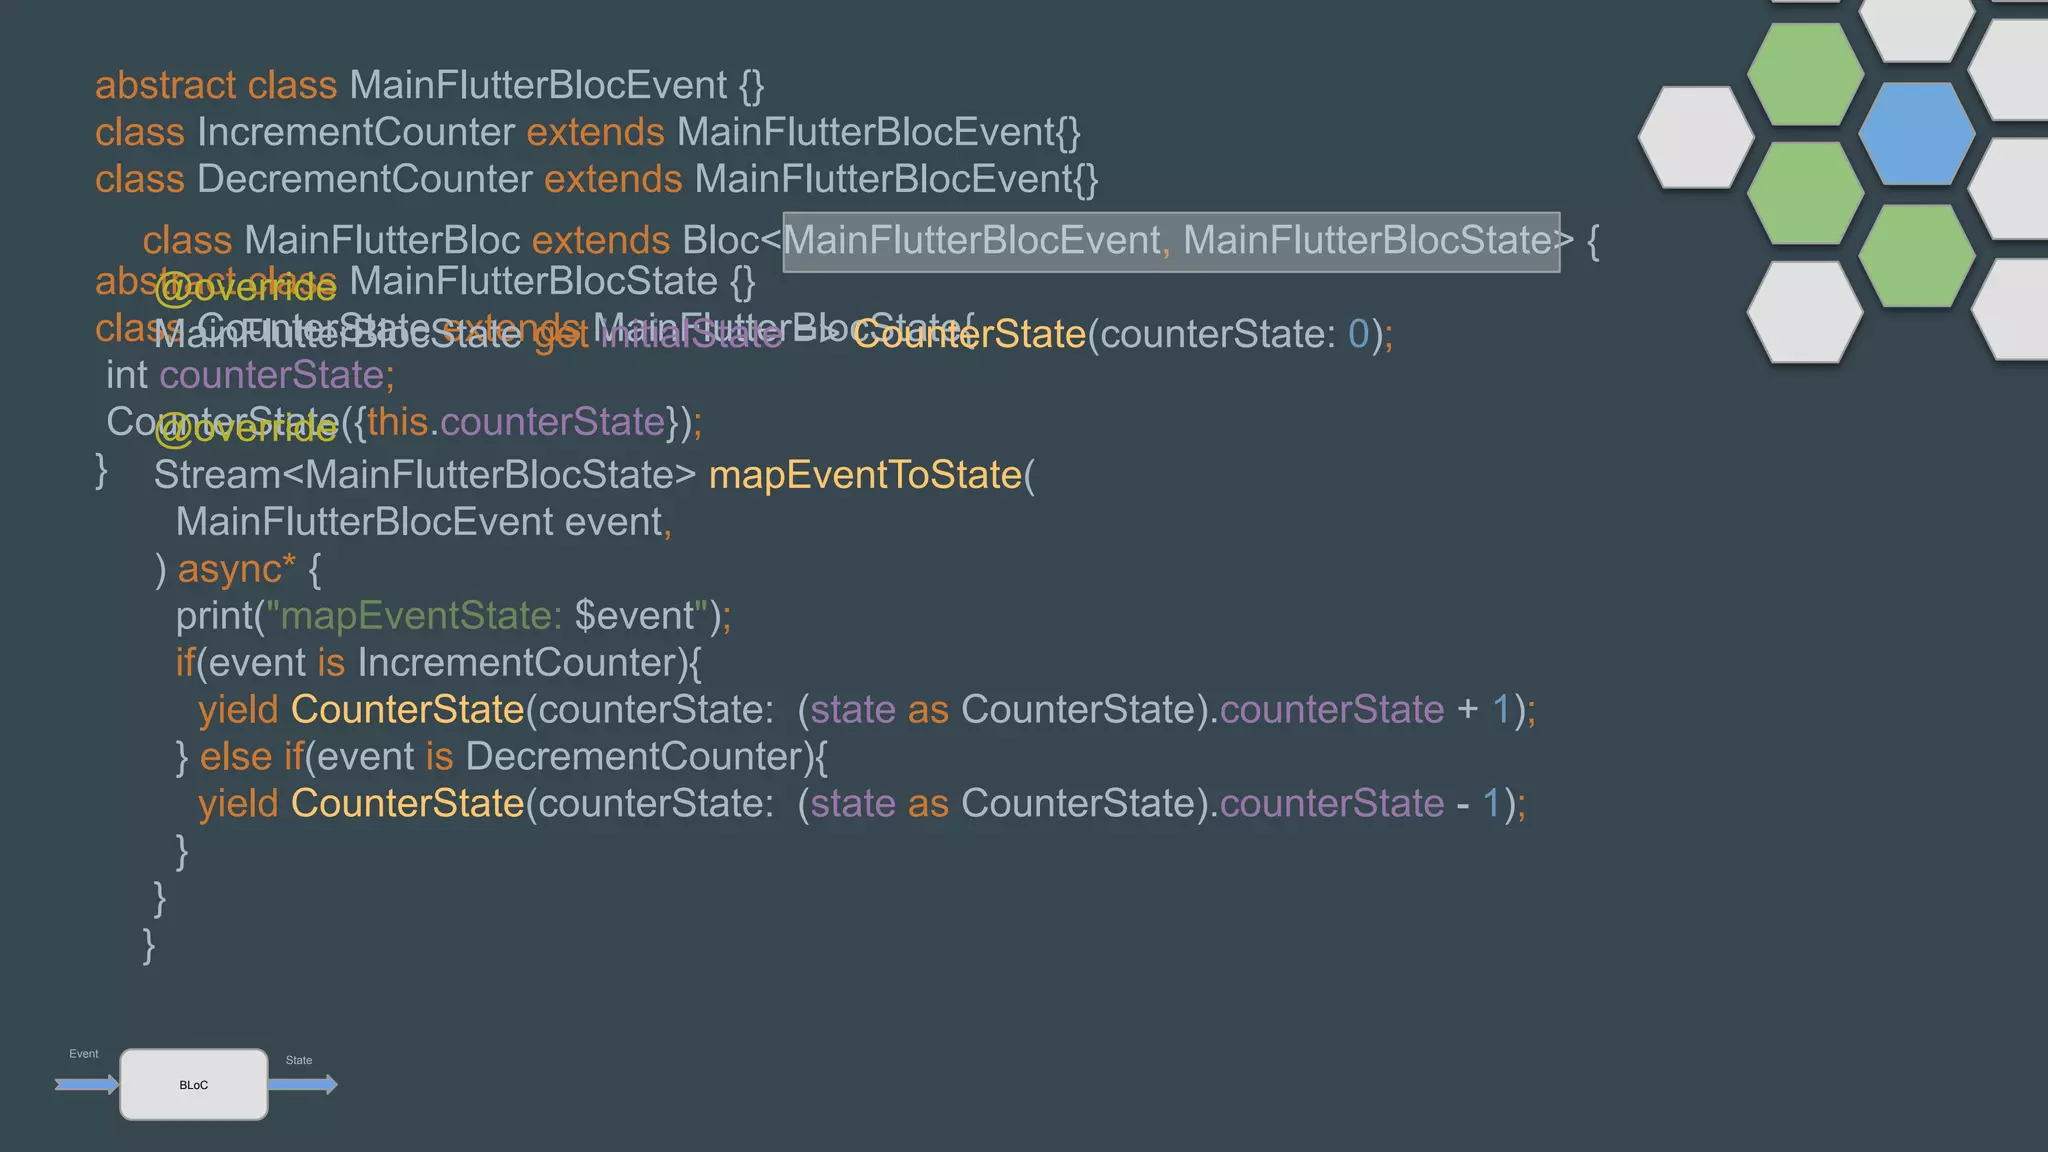Click the BLoC box in the diagram
Image resolution: width=2048 pixels, height=1152 pixels.
194,1085
